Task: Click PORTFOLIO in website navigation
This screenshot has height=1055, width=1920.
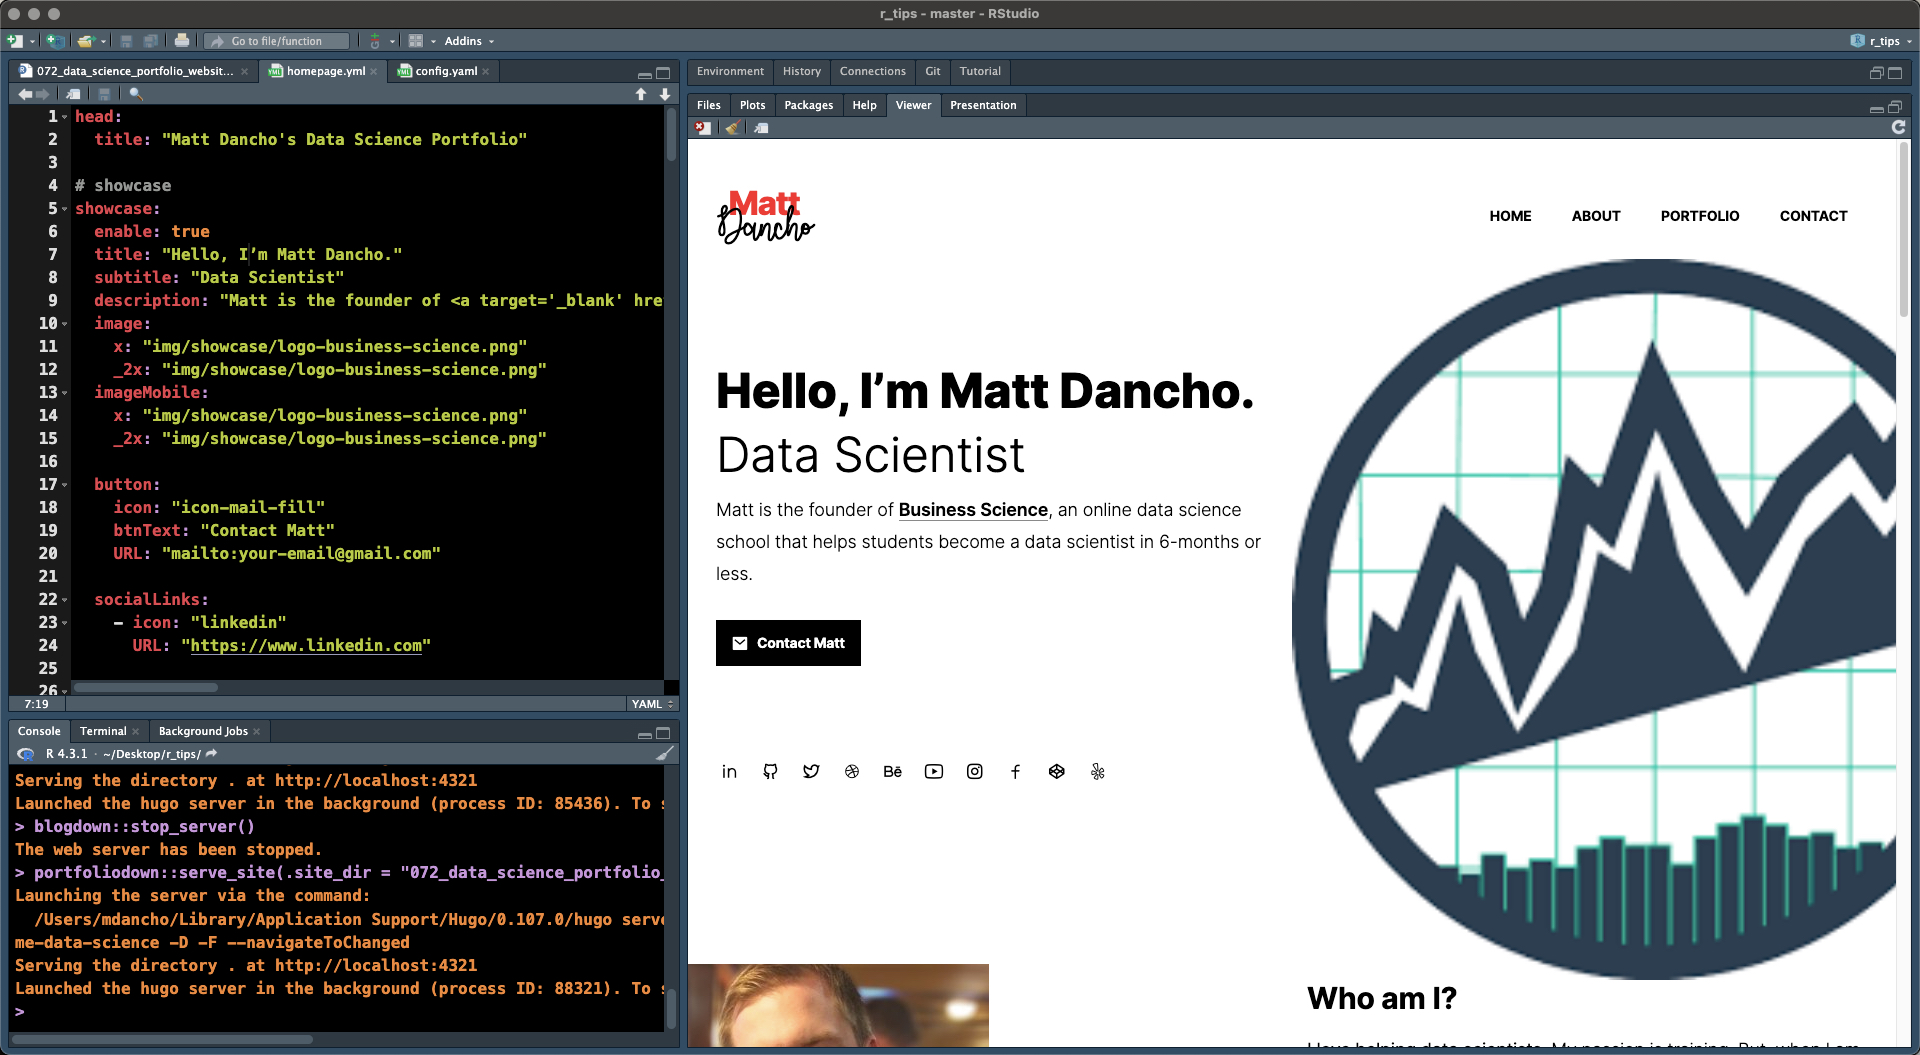Action: click(1700, 216)
